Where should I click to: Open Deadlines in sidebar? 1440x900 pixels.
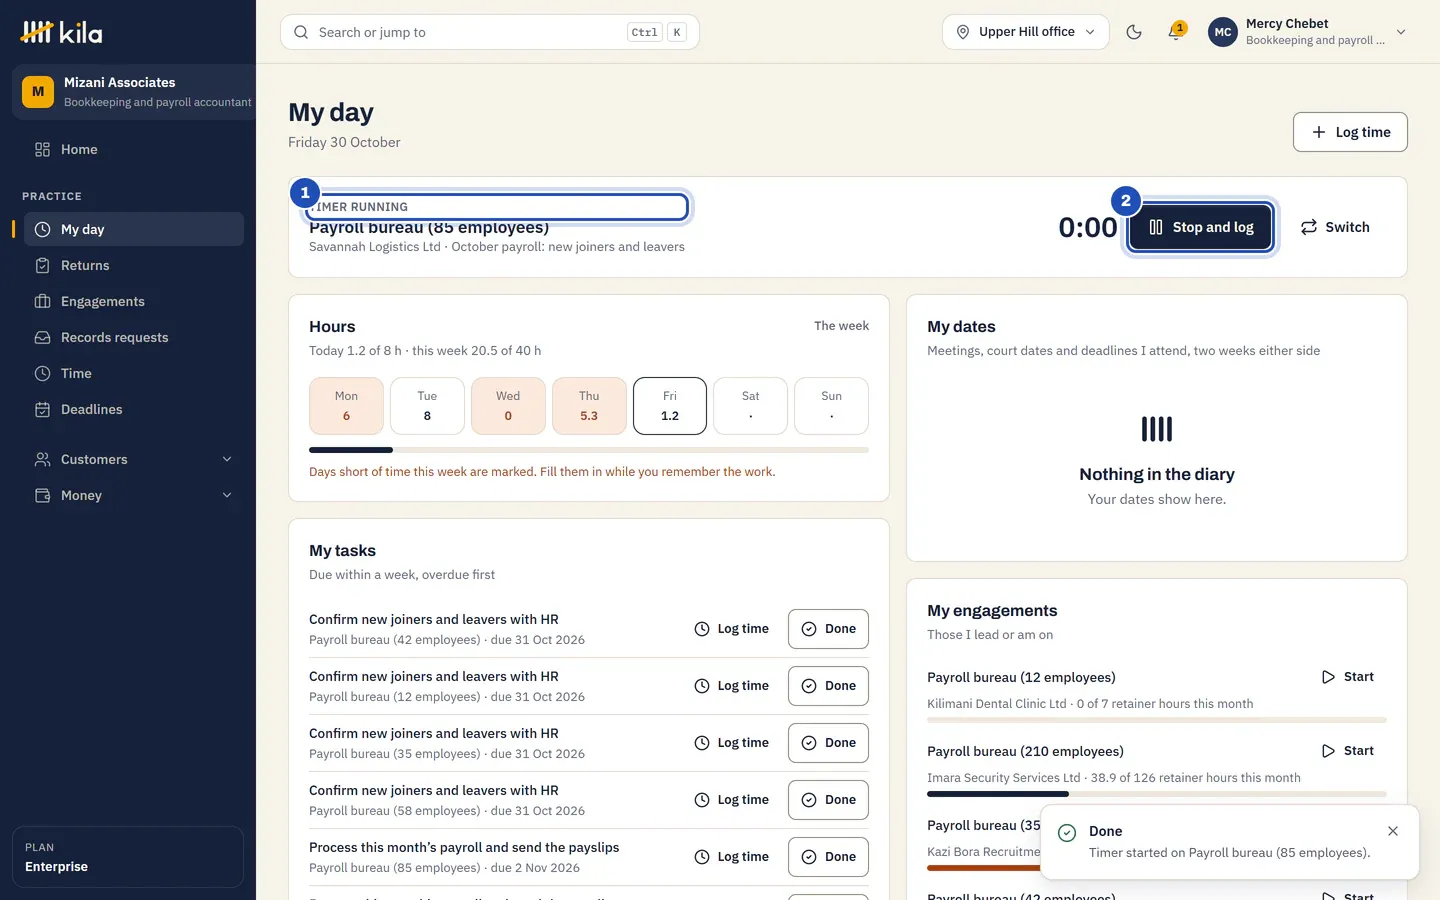pyautogui.click(x=134, y=409)
